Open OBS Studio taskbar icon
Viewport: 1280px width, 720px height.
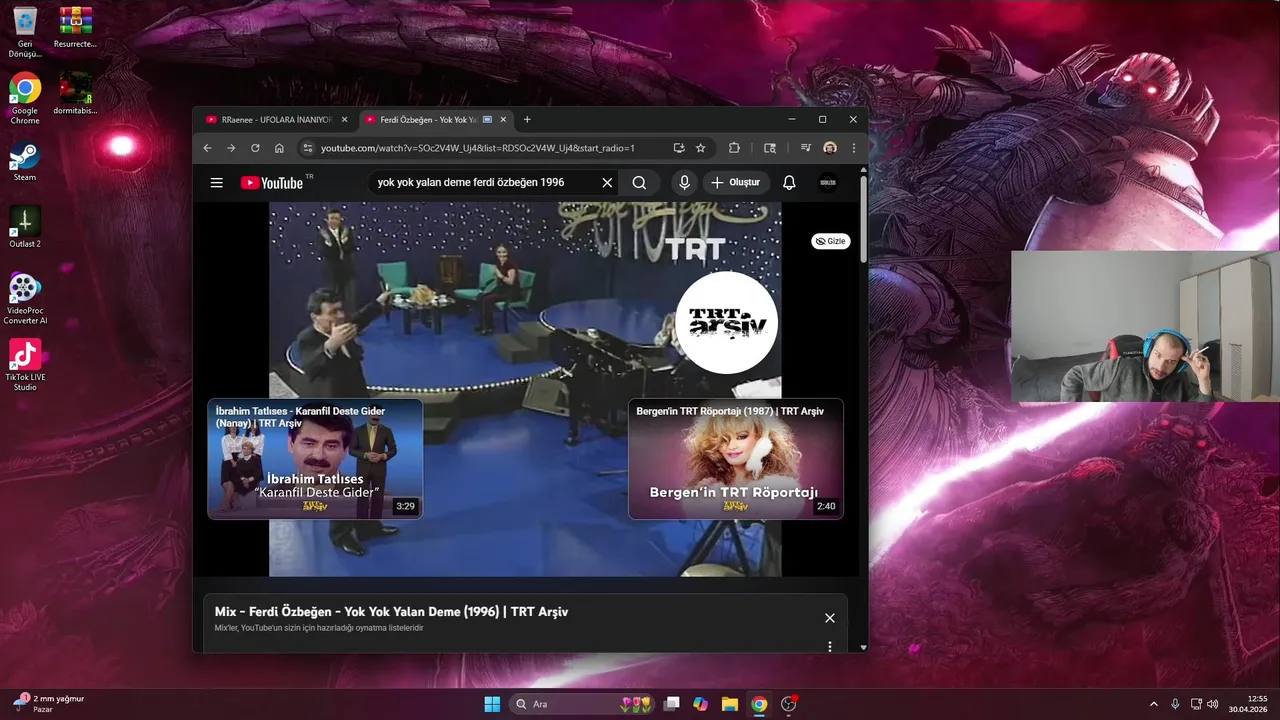pos(788,704)
